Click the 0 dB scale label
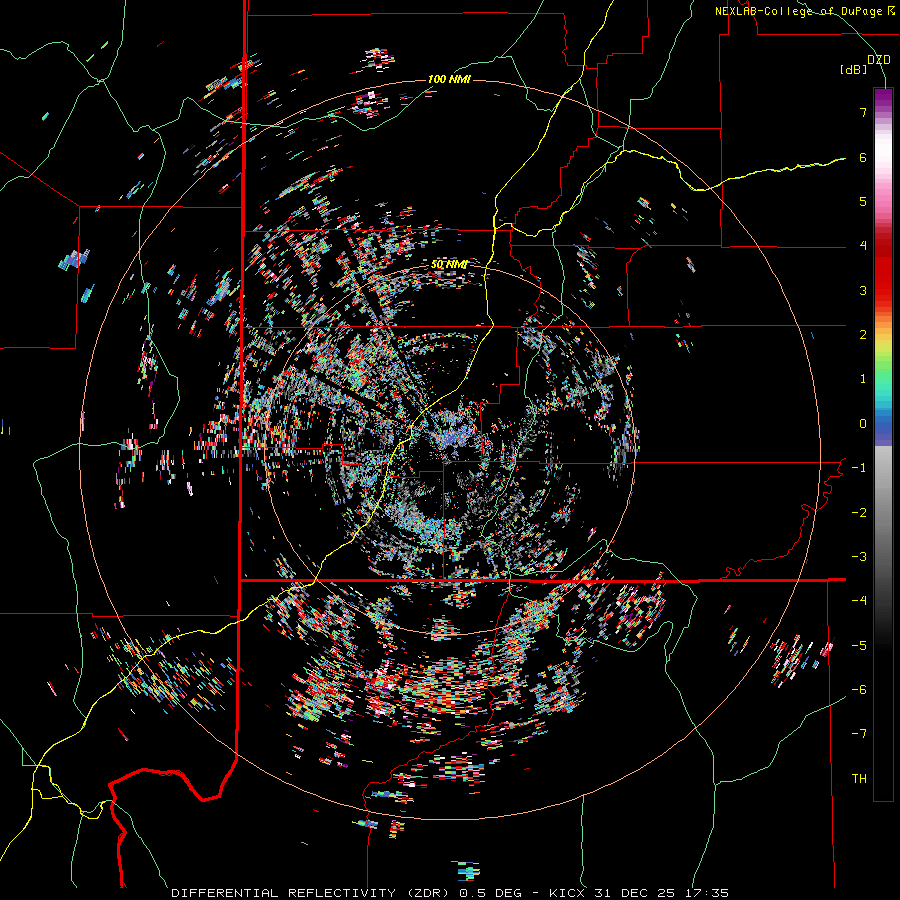The height and width of the screenshot is (900, 900). (x=863, y=424)
